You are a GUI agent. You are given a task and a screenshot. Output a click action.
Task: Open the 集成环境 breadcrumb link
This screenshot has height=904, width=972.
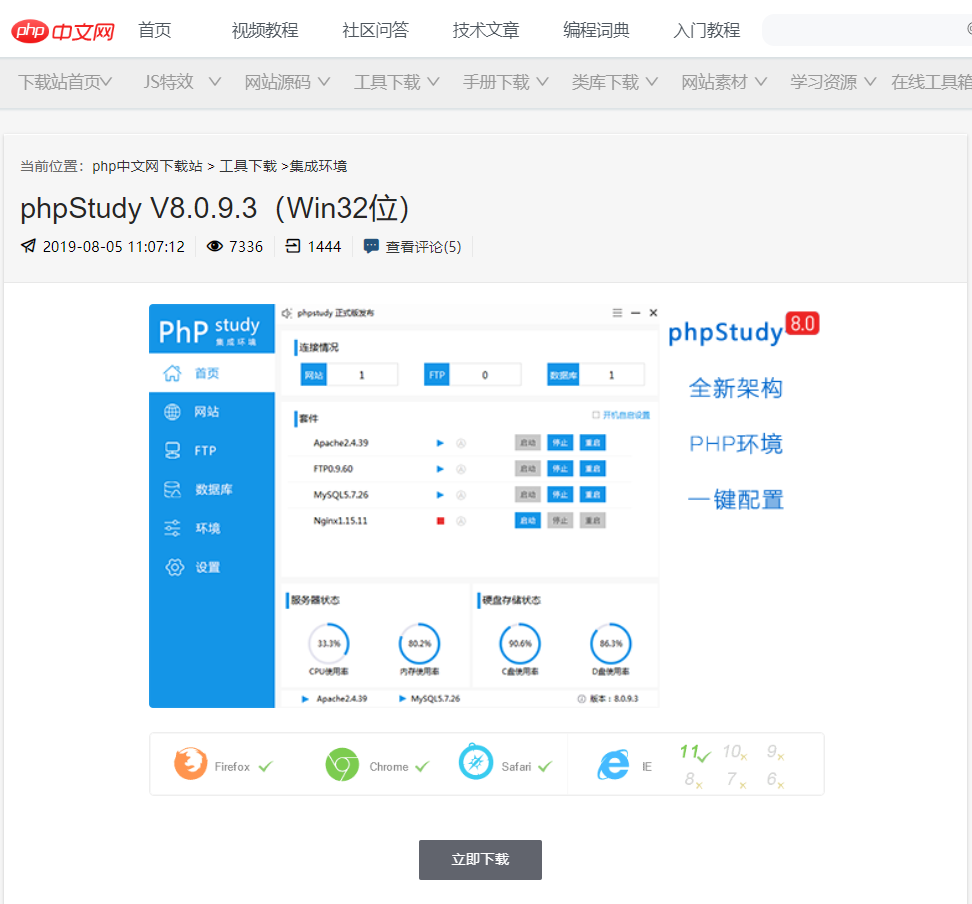click(x=321, y=165)
